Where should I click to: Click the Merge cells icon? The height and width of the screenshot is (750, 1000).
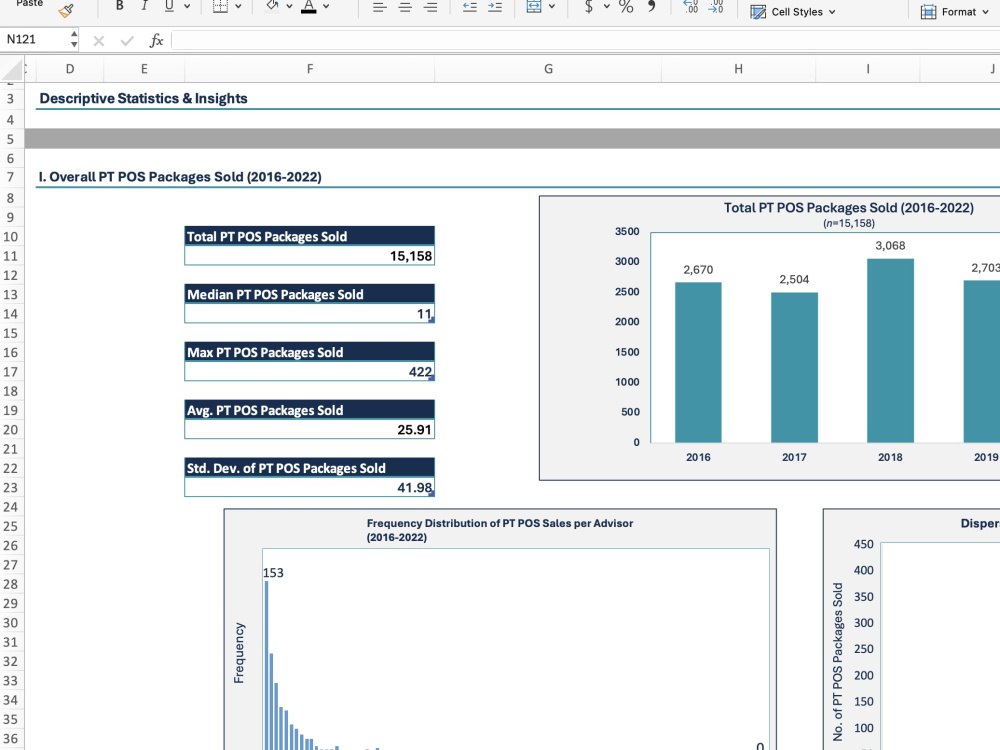(x=534, y=6)
